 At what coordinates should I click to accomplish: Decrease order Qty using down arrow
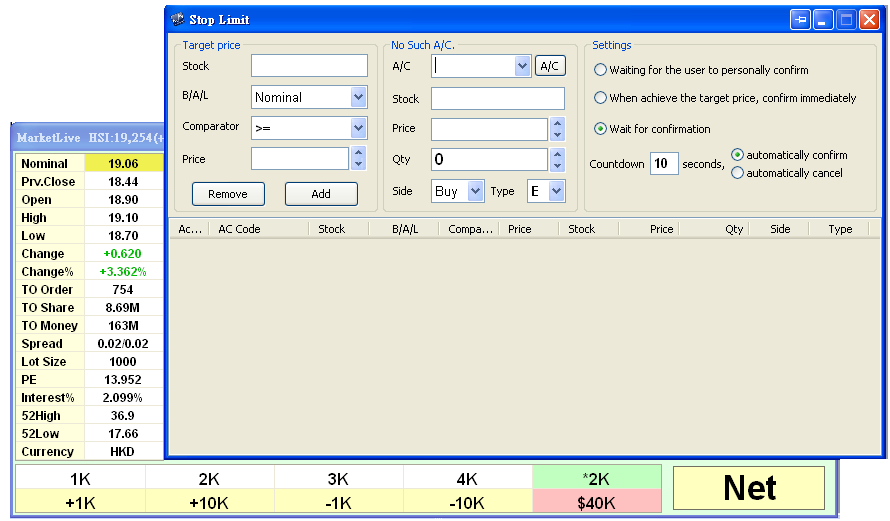click(x=558, y=165)
